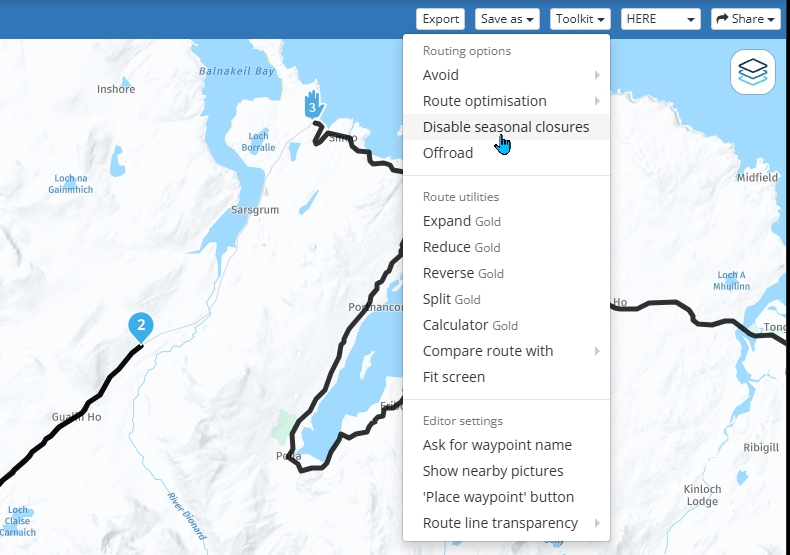790x555 pixels.
Task: Open the map layers icon
Action: tap(753, 72)
